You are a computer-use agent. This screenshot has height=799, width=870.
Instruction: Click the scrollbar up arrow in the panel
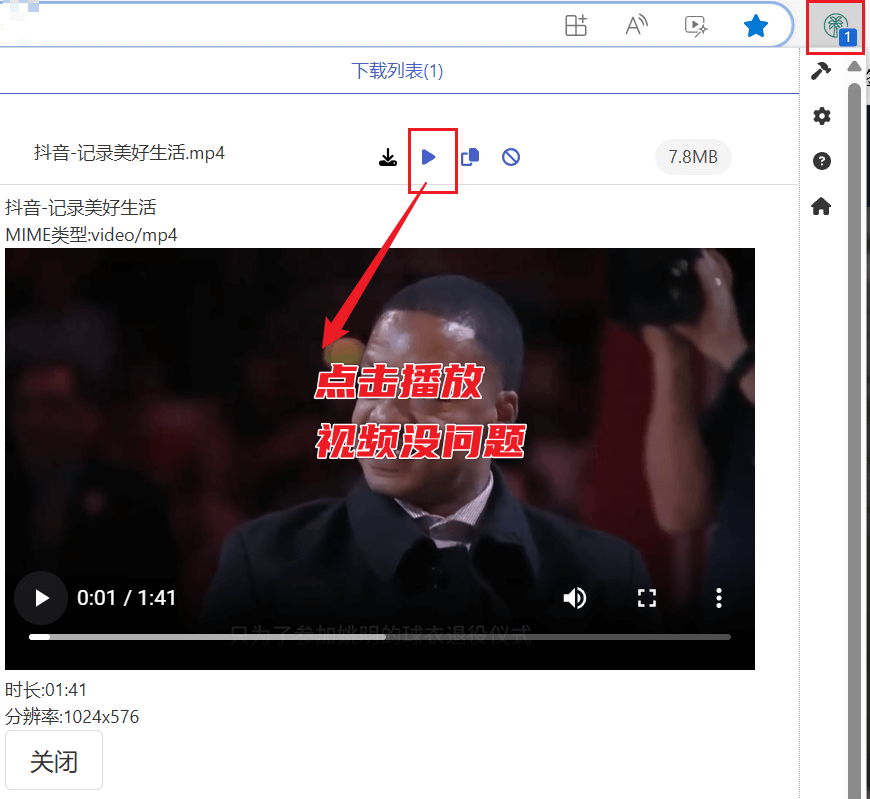click(x=852, y=66)
